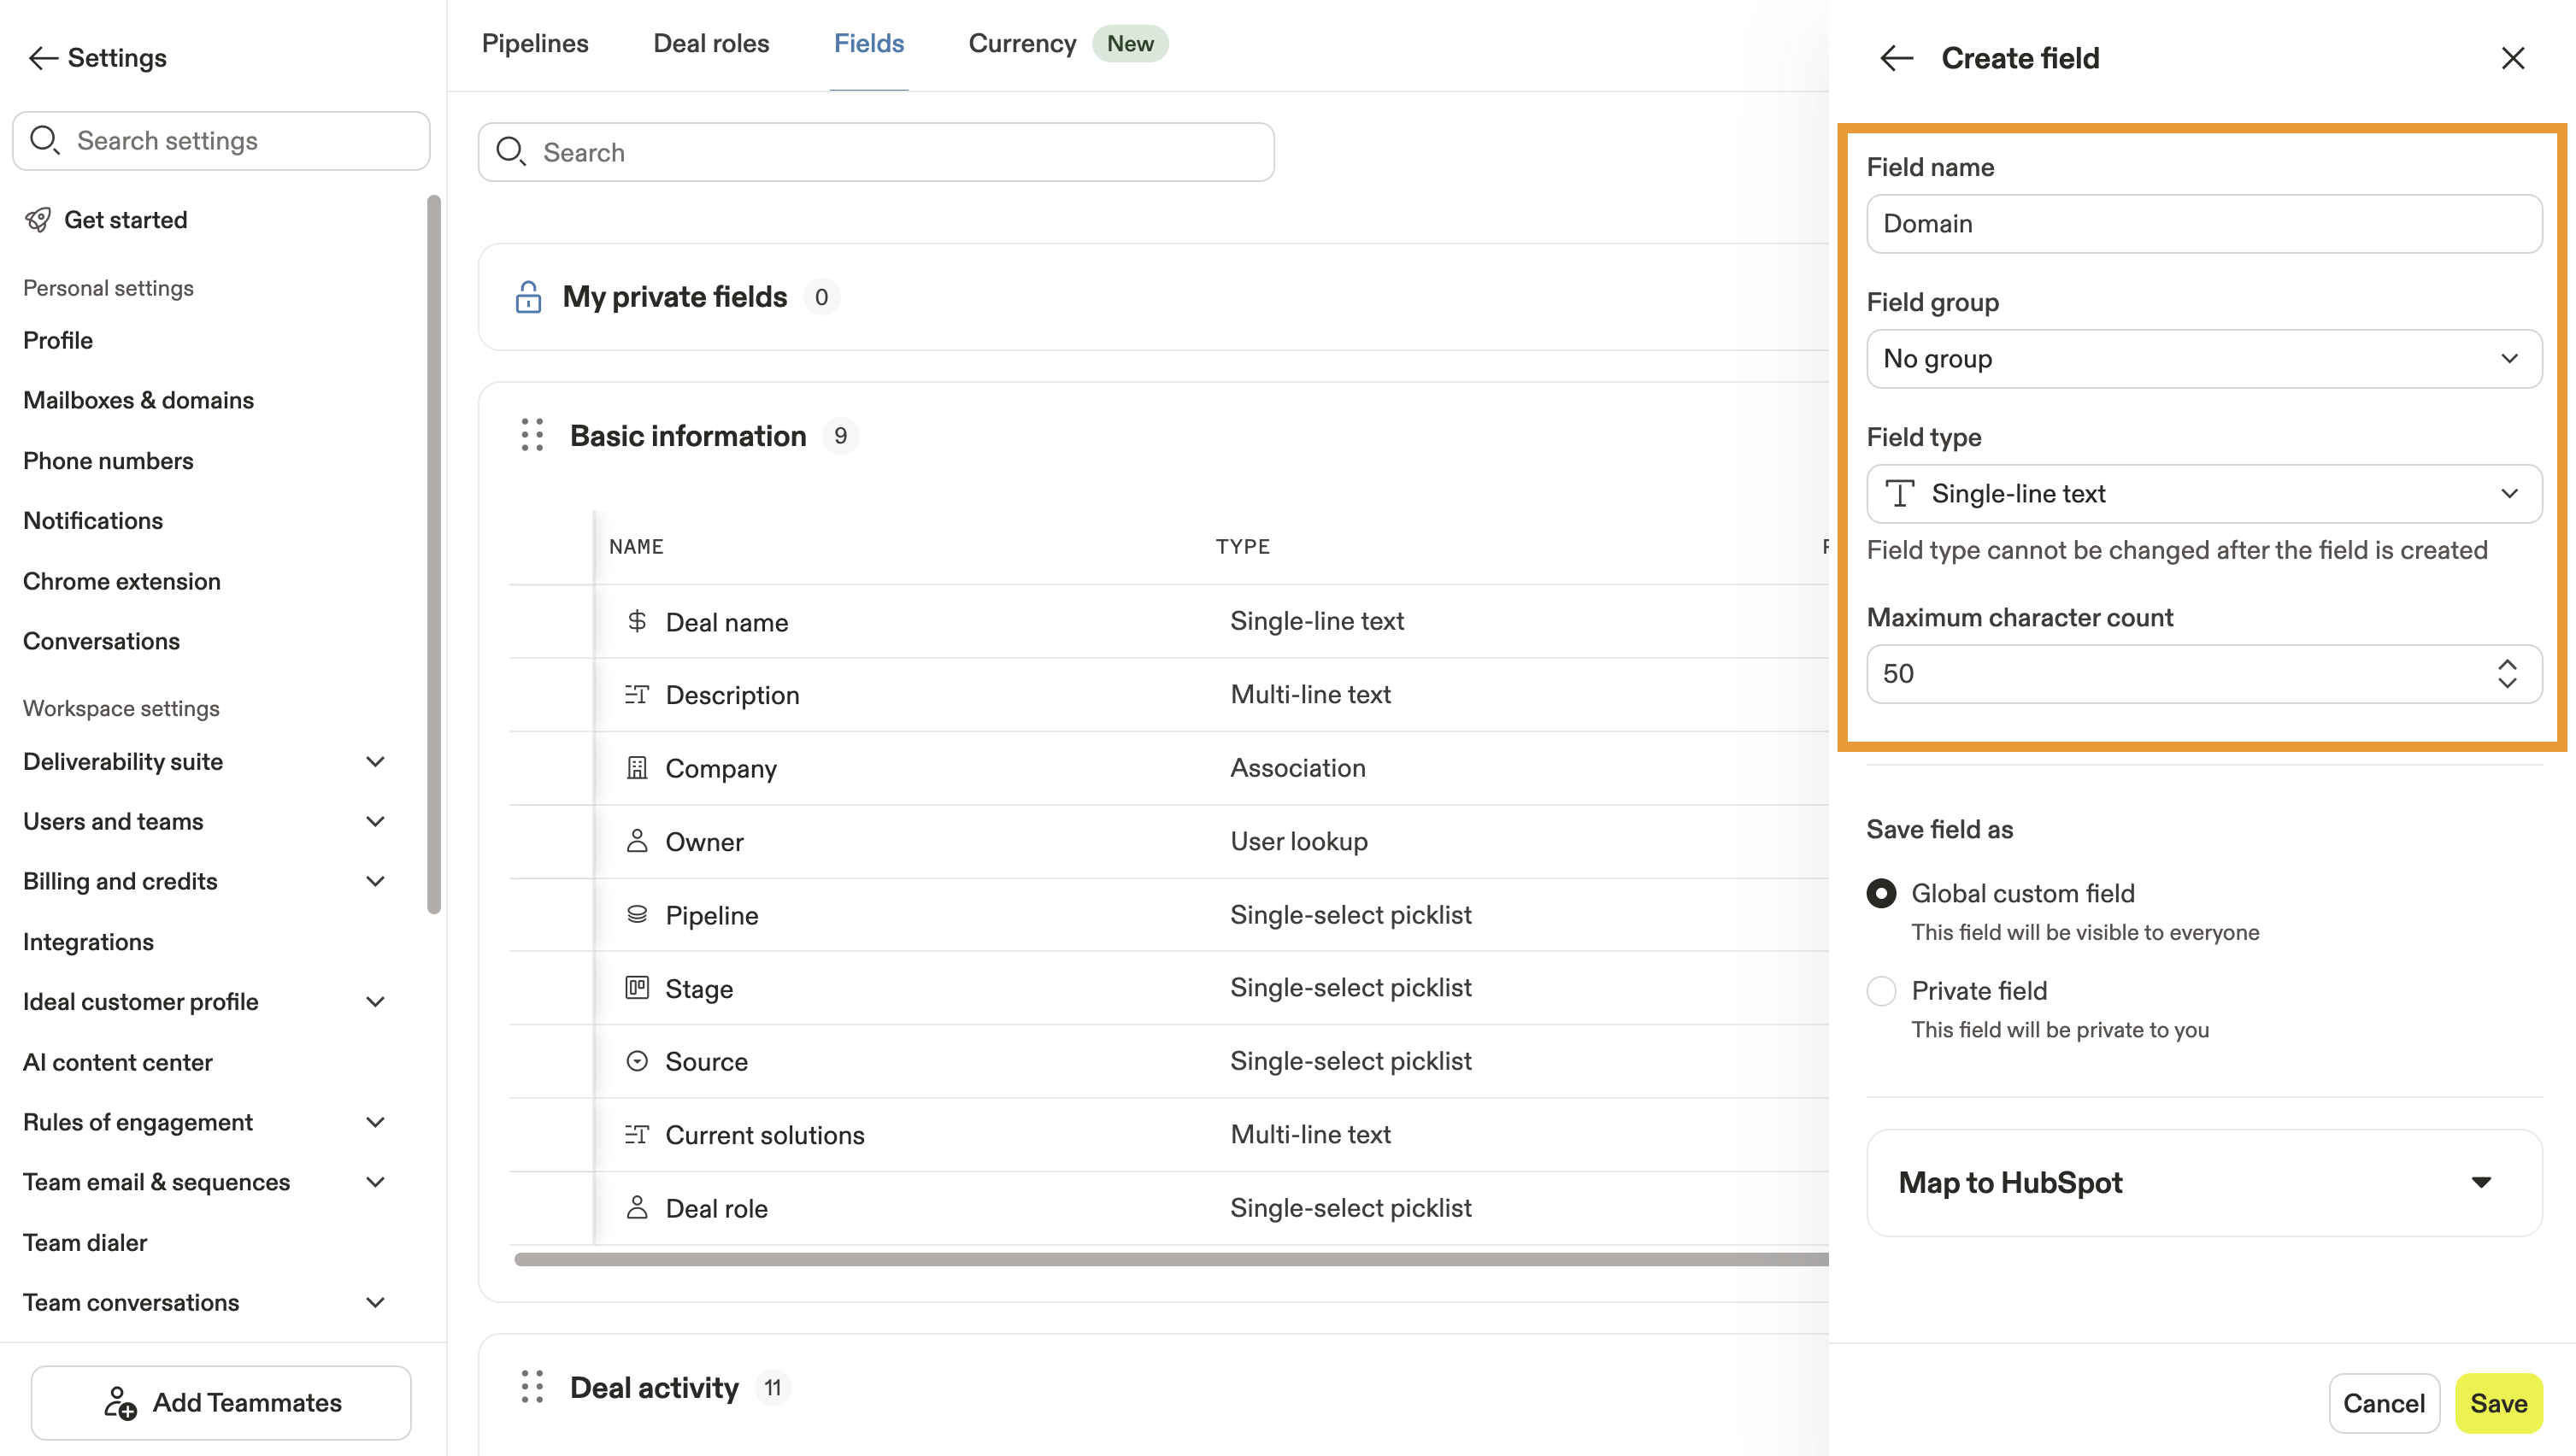
Task: Click the back arrow in the Create field panel
Action: pos(1896,58)
